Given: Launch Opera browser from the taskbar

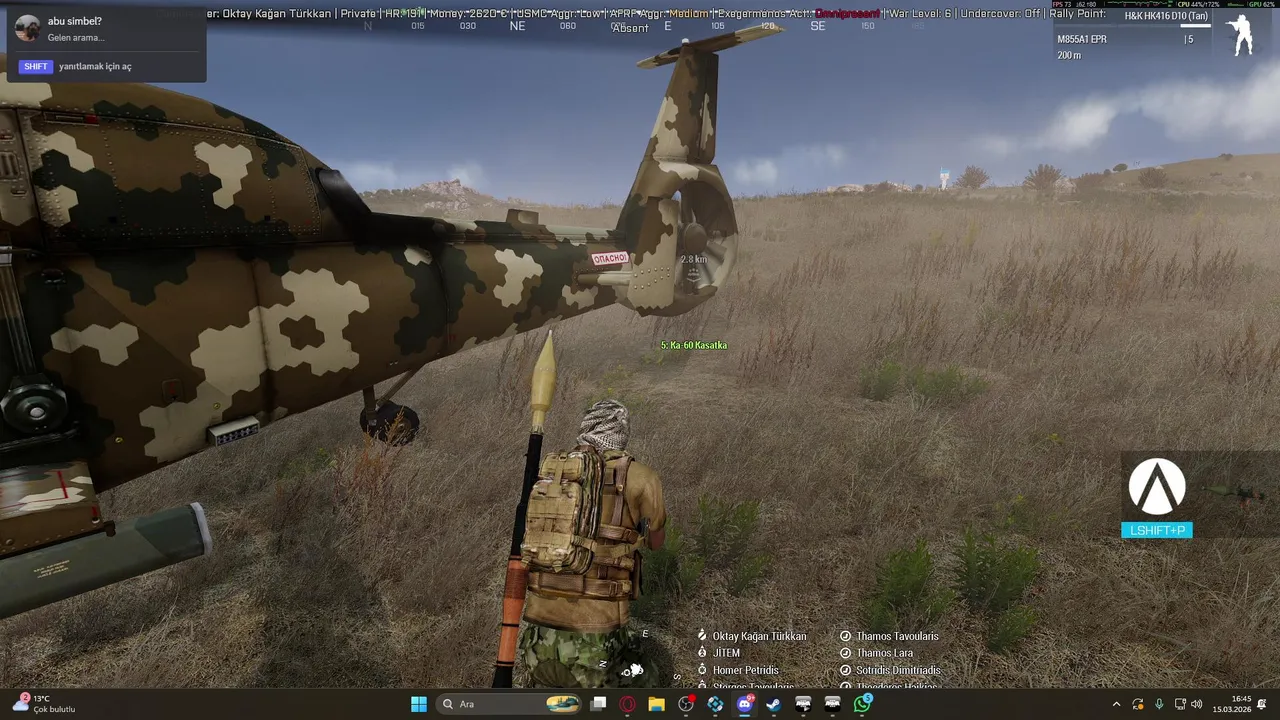Looking at the screenshot, I should (x=627, y=704).
